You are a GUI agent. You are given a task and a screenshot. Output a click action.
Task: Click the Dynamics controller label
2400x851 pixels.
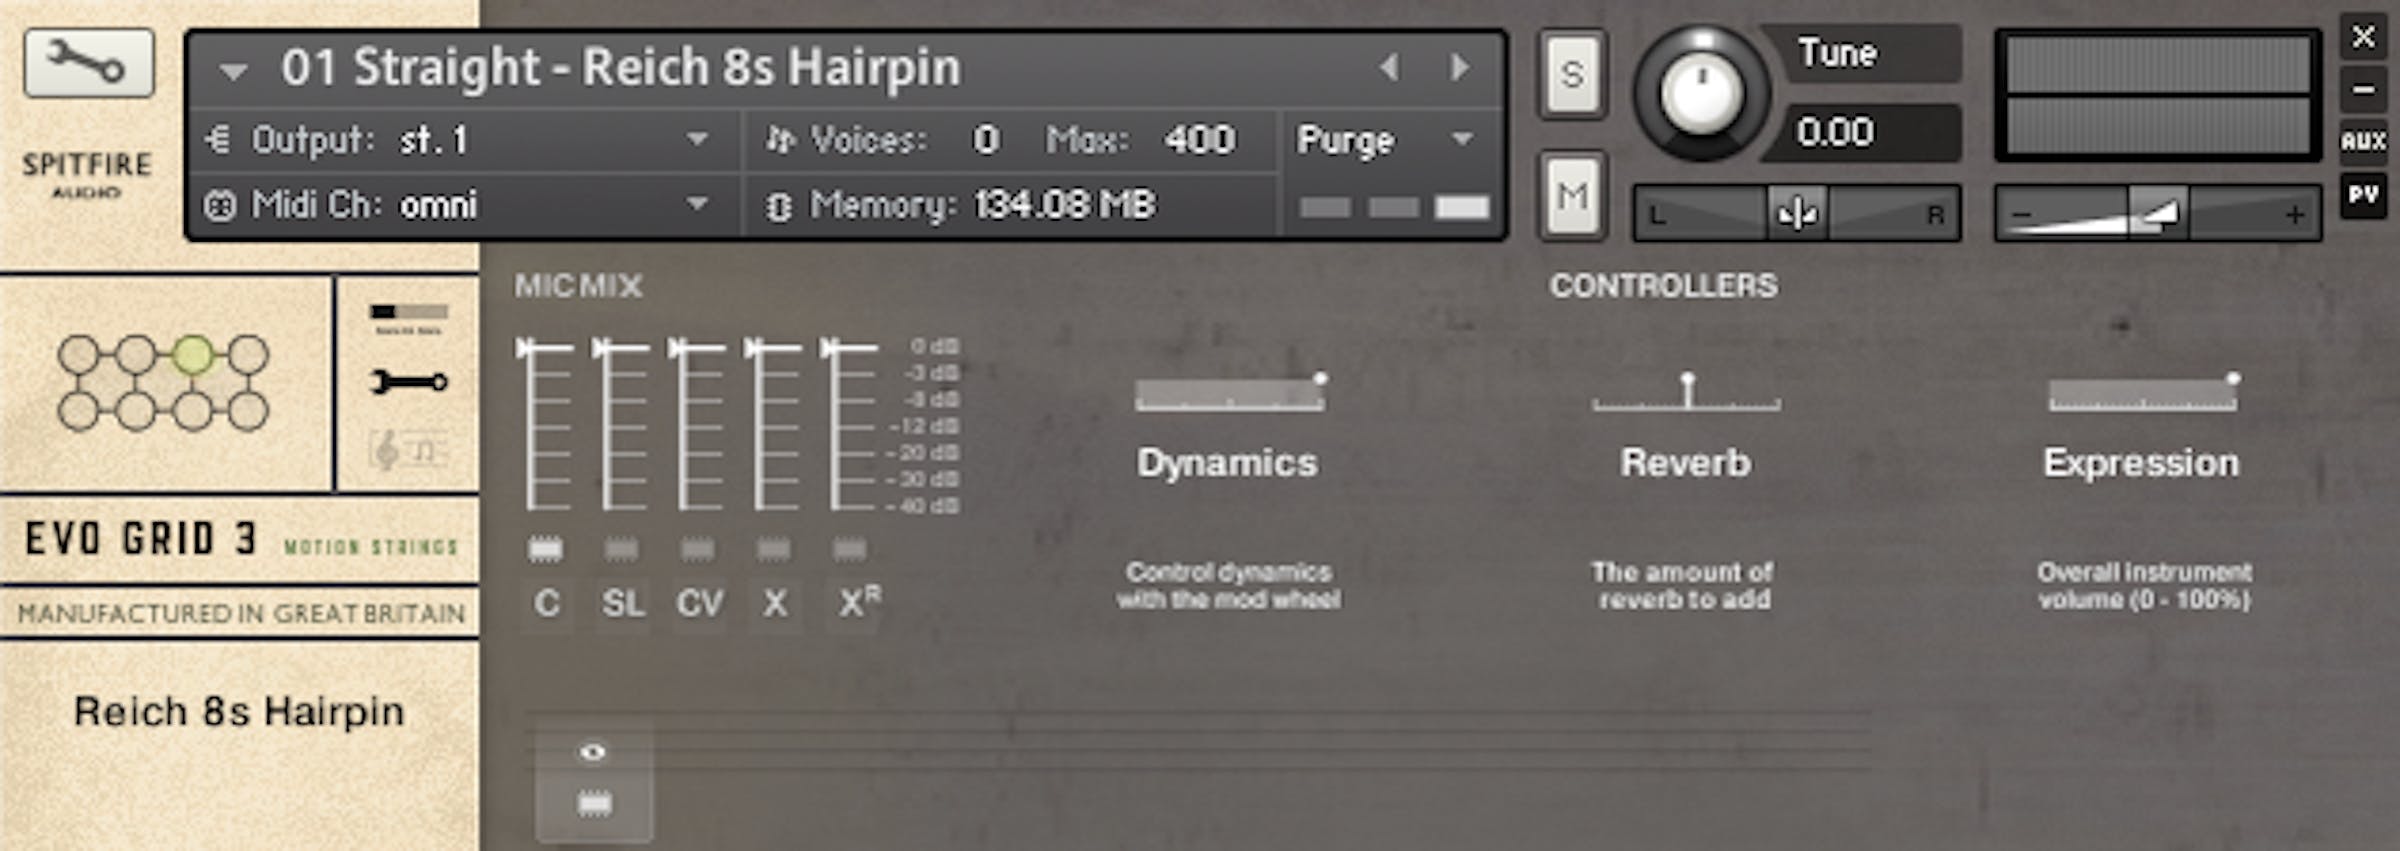(1227, 463)
